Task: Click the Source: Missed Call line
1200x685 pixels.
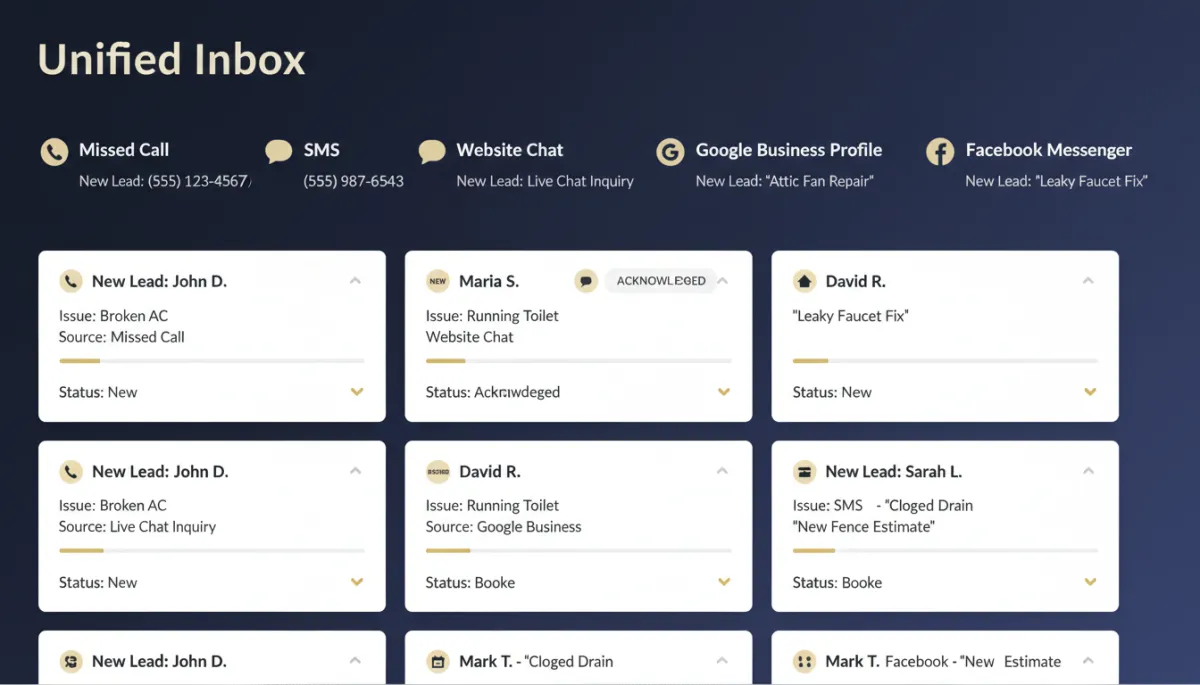Action: coord(122,337)
